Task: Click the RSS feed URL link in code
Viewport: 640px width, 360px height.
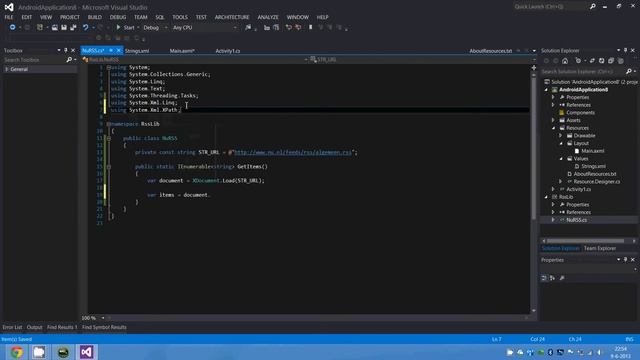Action: click(293, 152)
